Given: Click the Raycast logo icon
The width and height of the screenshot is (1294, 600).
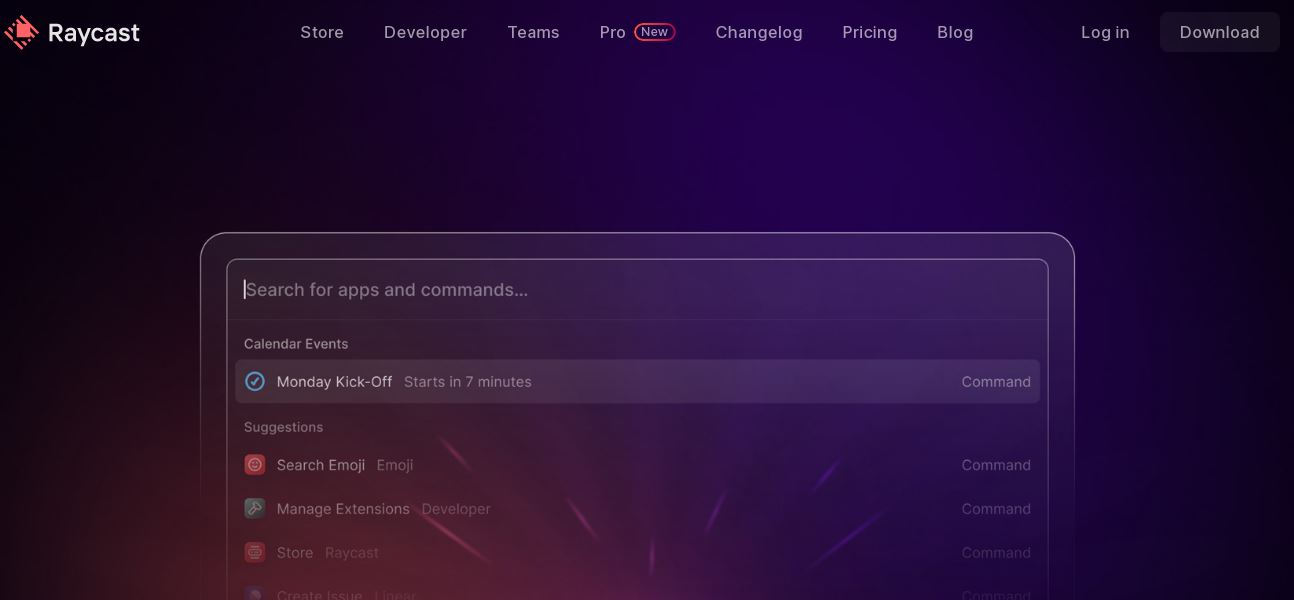Looking at the screenshot, I should point(21,32).
